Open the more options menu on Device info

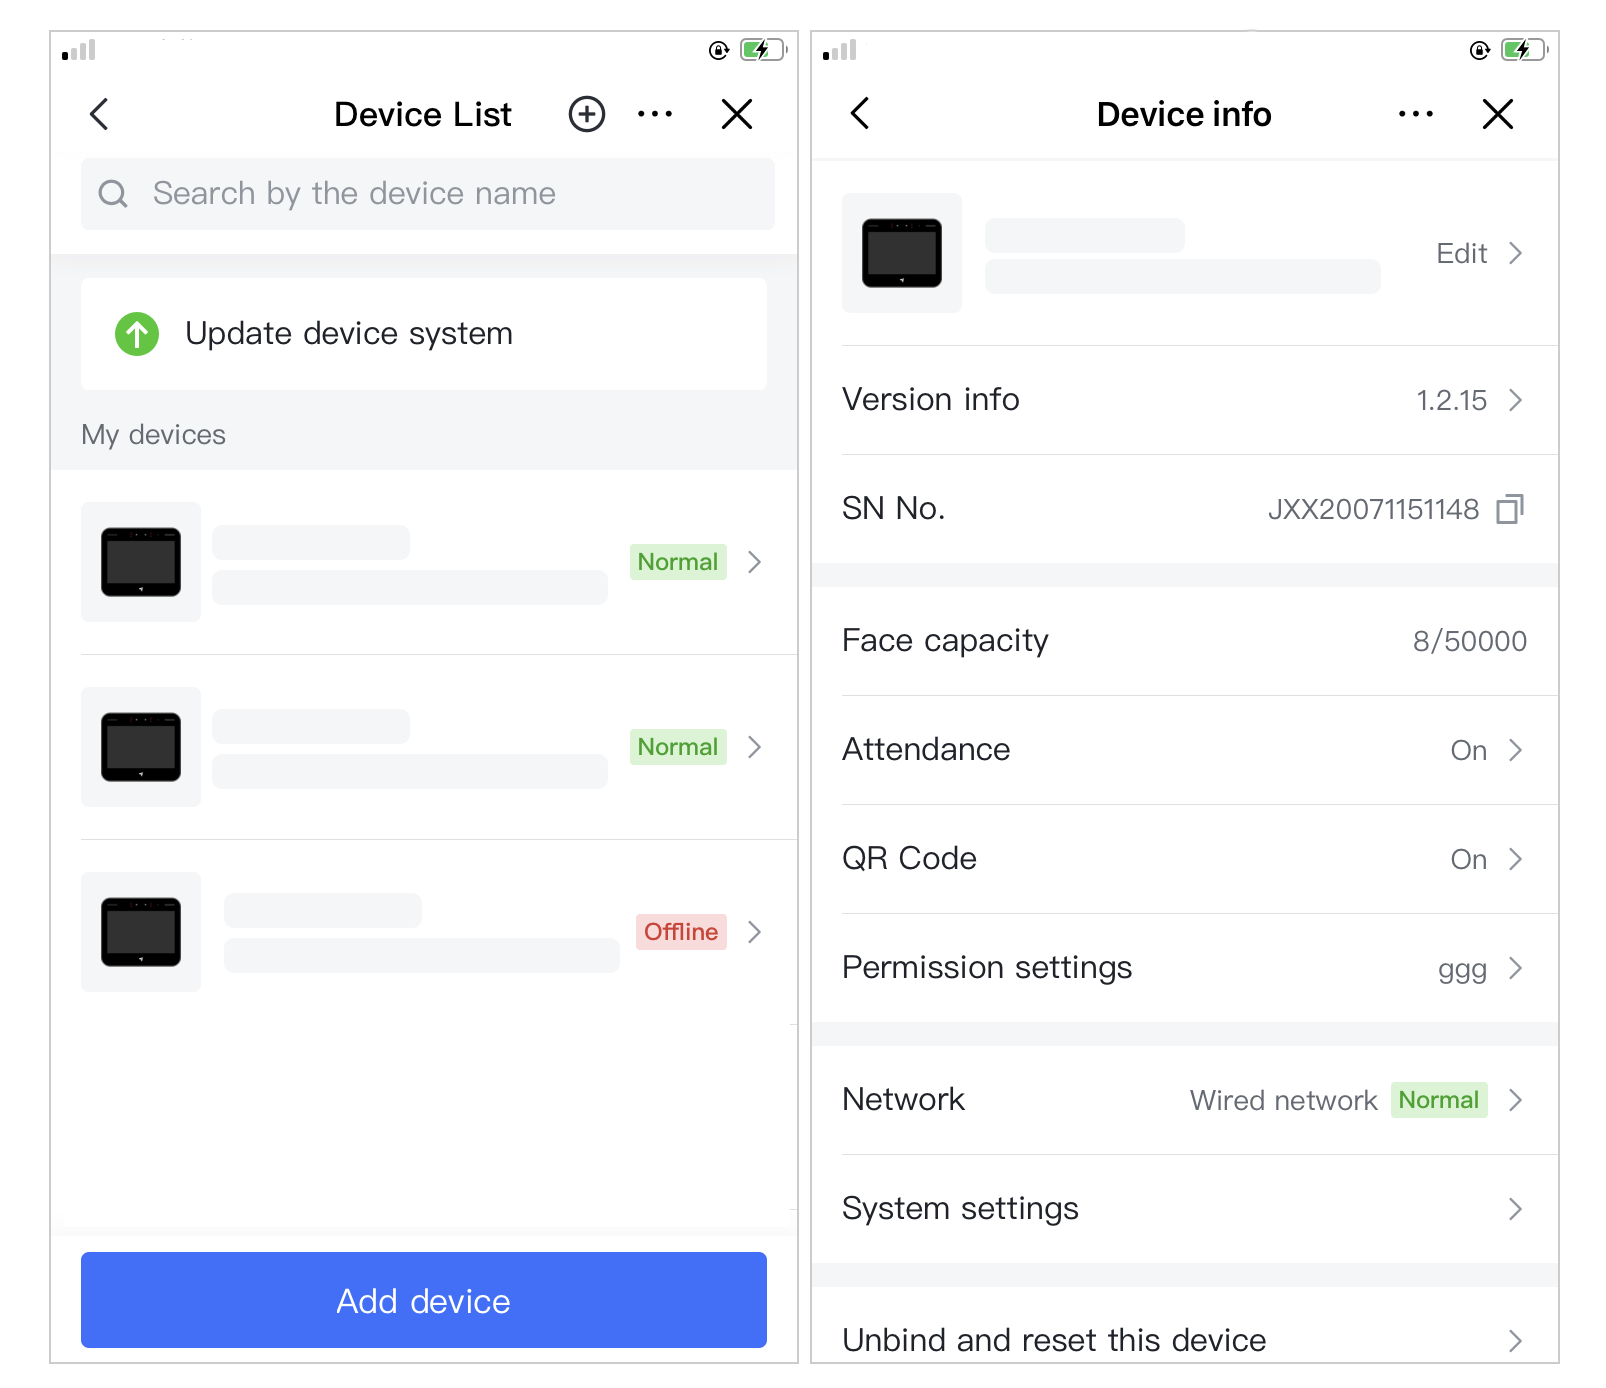point(1415,114)
